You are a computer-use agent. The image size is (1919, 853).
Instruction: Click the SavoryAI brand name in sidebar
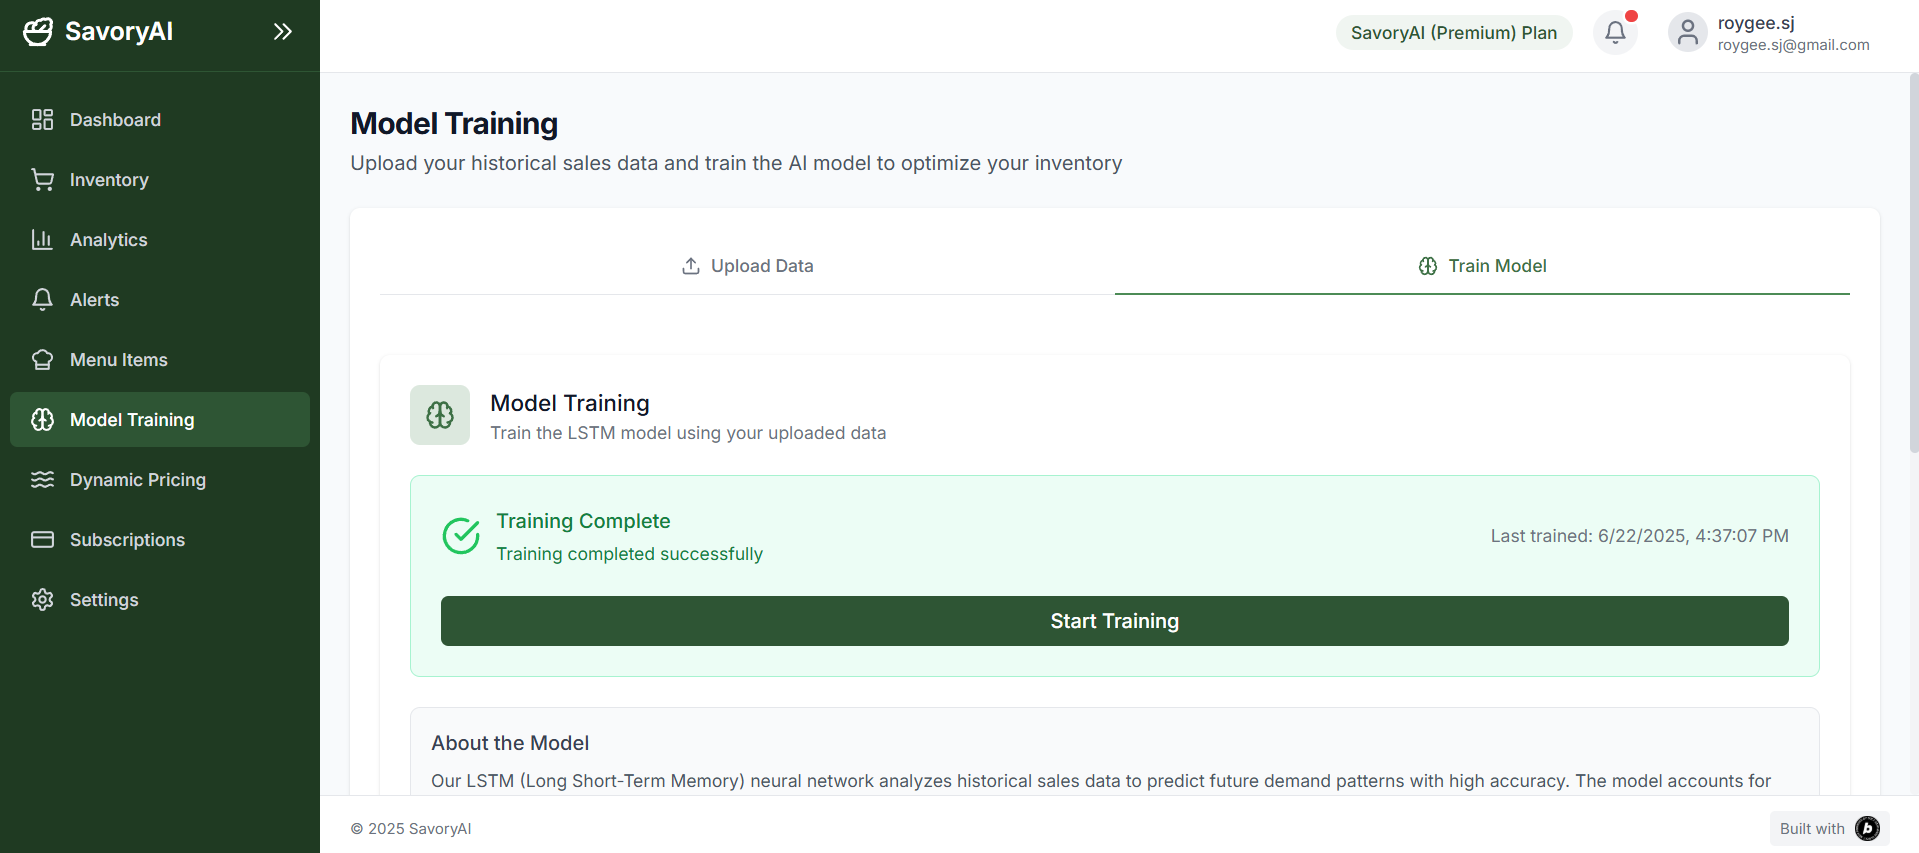(119, 32)
